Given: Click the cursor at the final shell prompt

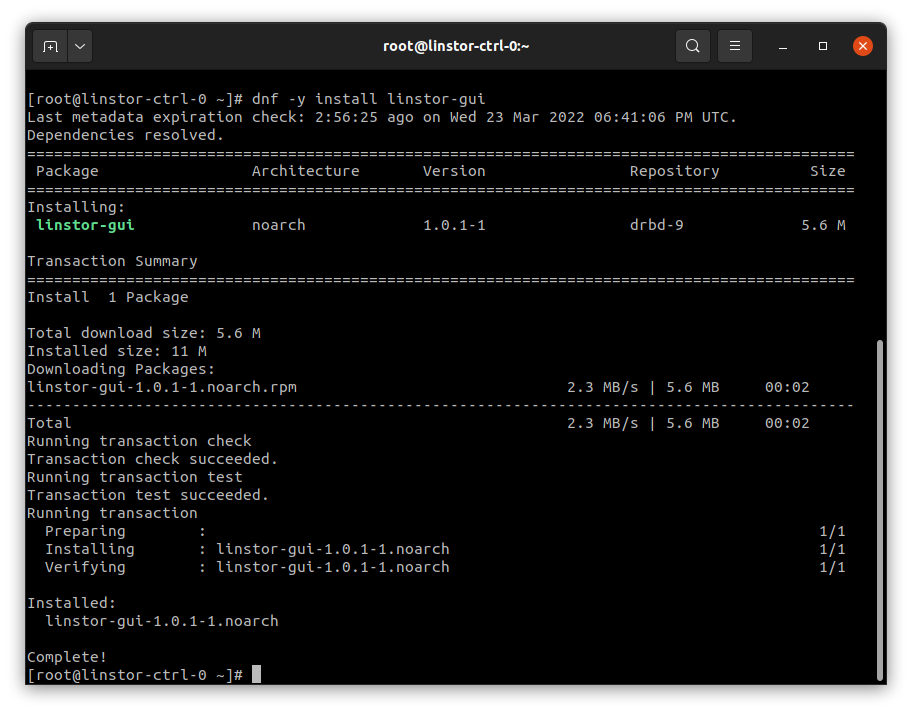Looking at the screenshot, I should [x=256, y=675].
